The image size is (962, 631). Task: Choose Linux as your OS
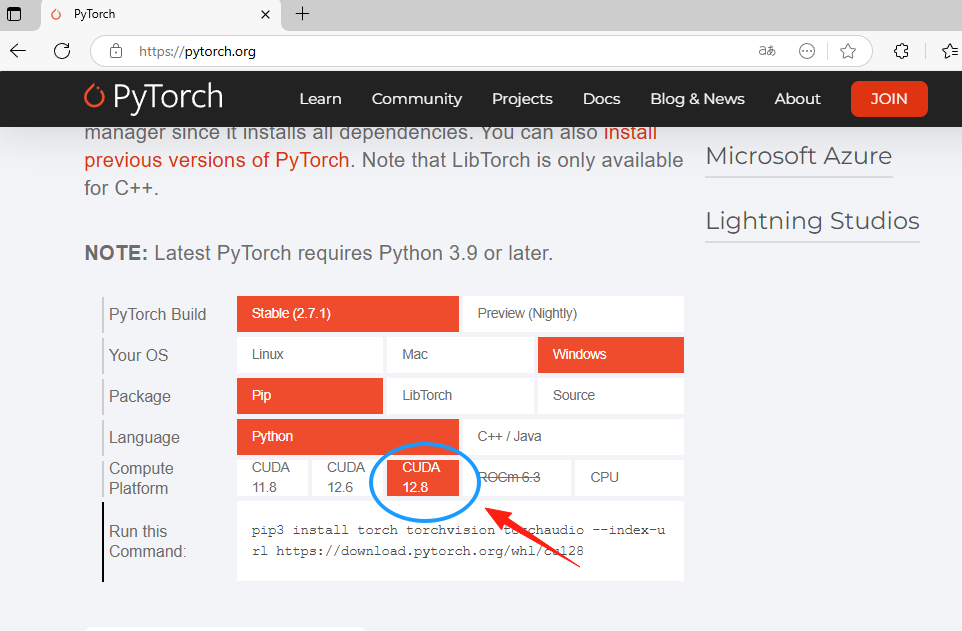point(309,355)
